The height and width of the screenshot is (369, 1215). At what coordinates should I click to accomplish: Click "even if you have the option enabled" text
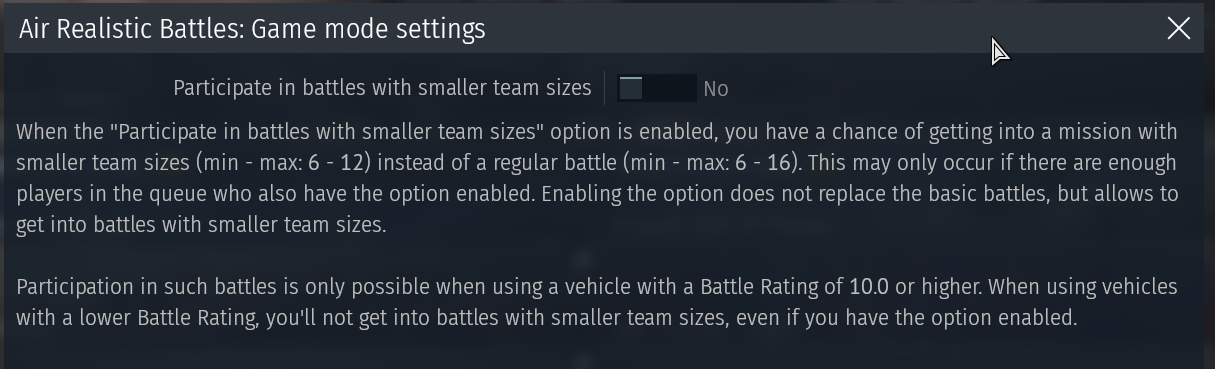pos(919,319)
